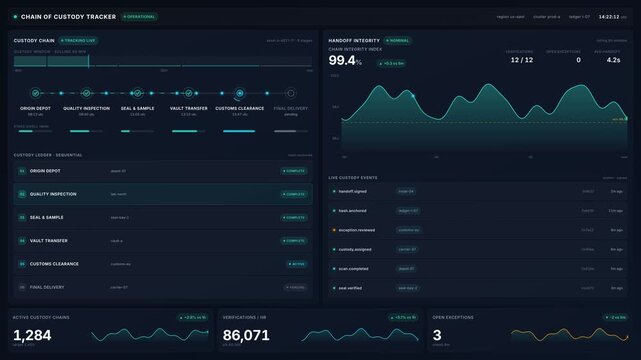Click the 99.4% chain integrity index value
The height and width of the screenshot is (360, 641).
click(345, 60)
